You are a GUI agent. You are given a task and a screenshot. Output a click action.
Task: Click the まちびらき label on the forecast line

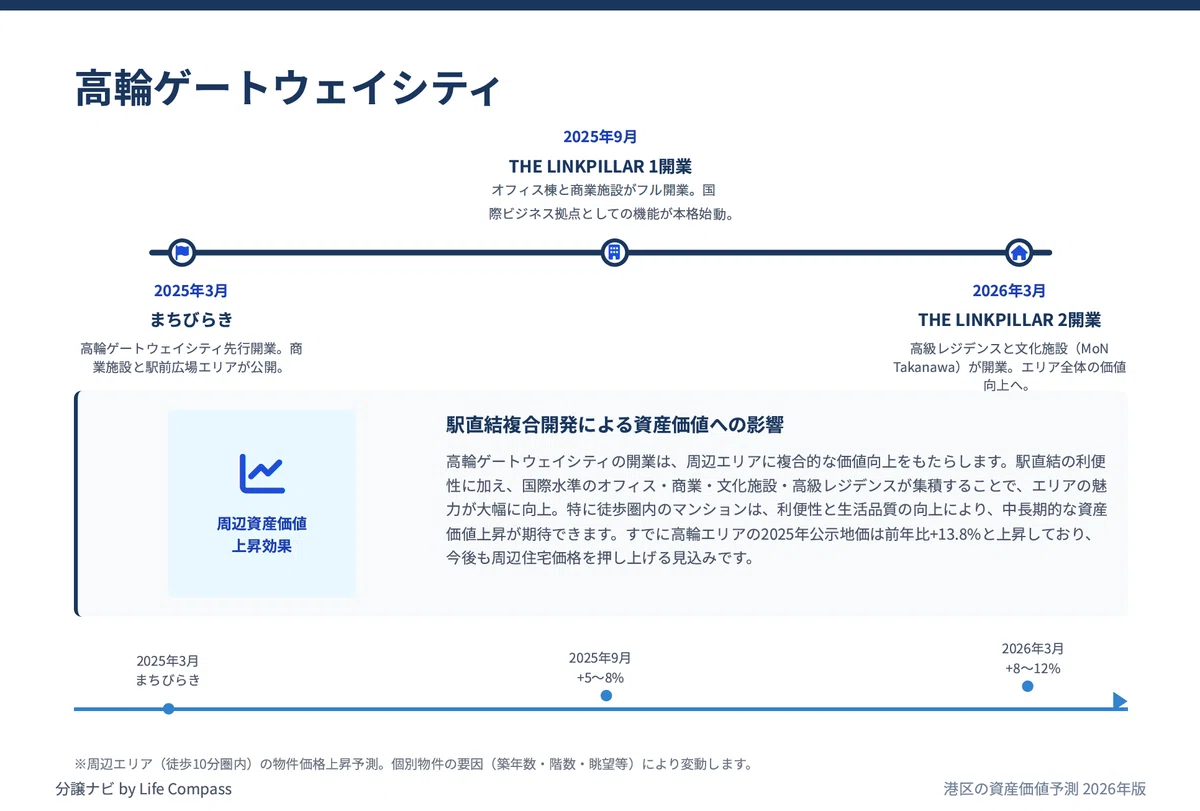(x=168, y=680)
